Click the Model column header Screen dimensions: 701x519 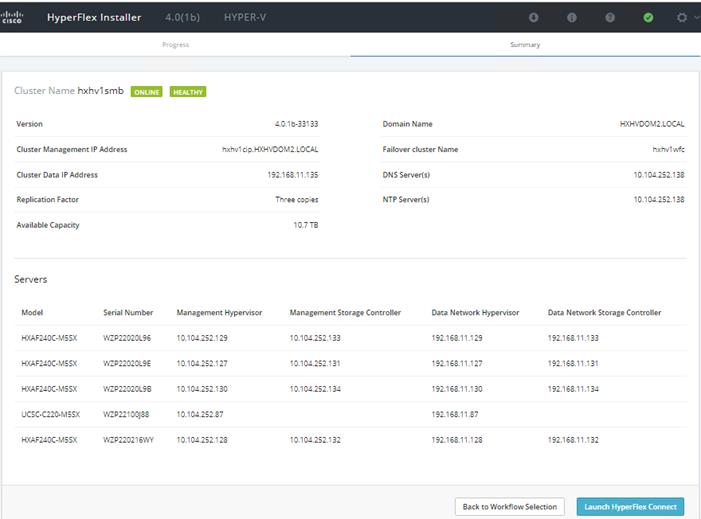click(32, 312)
